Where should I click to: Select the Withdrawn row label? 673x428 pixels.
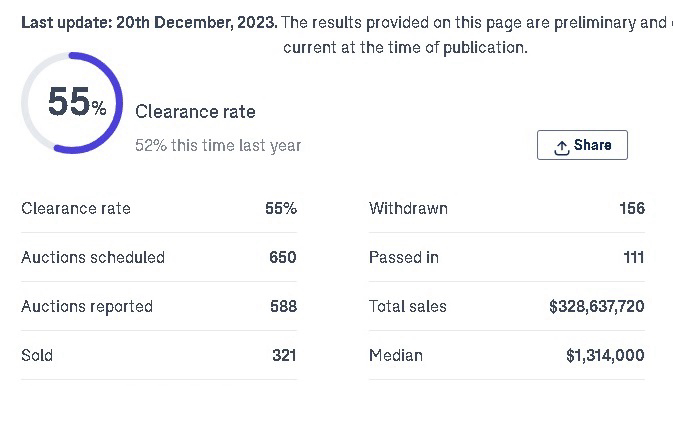(408, 209)
